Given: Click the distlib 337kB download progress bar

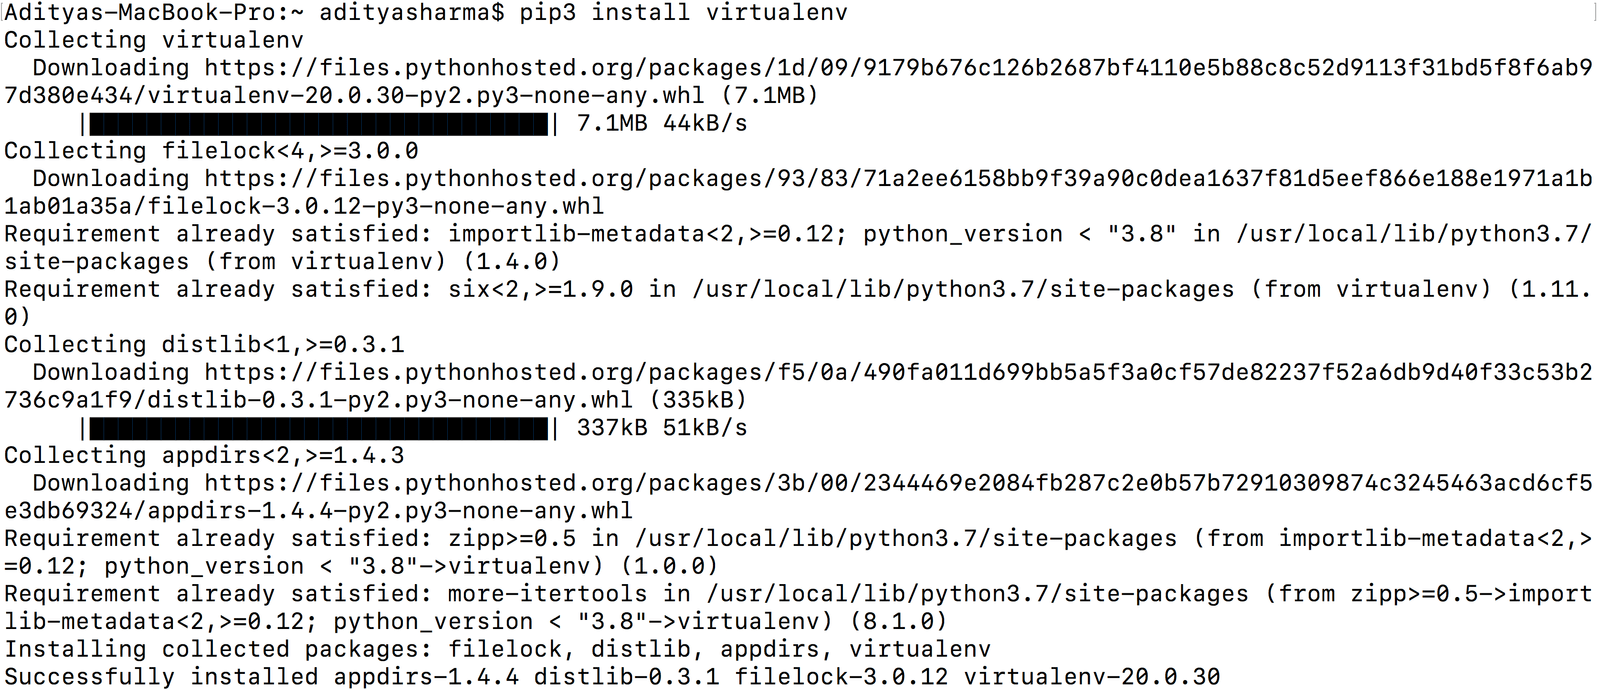Looking at the screenshot, I should (x=319, y=428).
